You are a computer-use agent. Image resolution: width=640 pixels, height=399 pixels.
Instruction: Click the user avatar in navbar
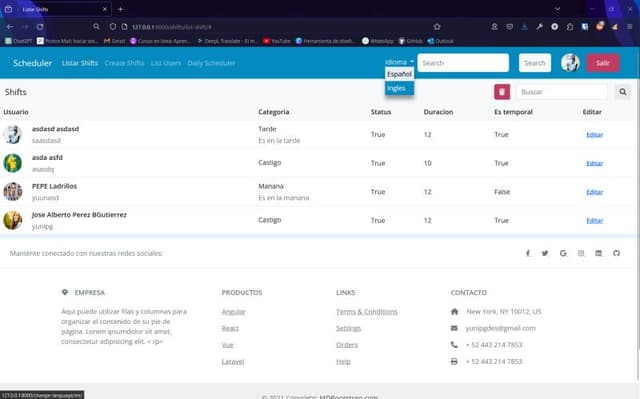click(570, 63)
